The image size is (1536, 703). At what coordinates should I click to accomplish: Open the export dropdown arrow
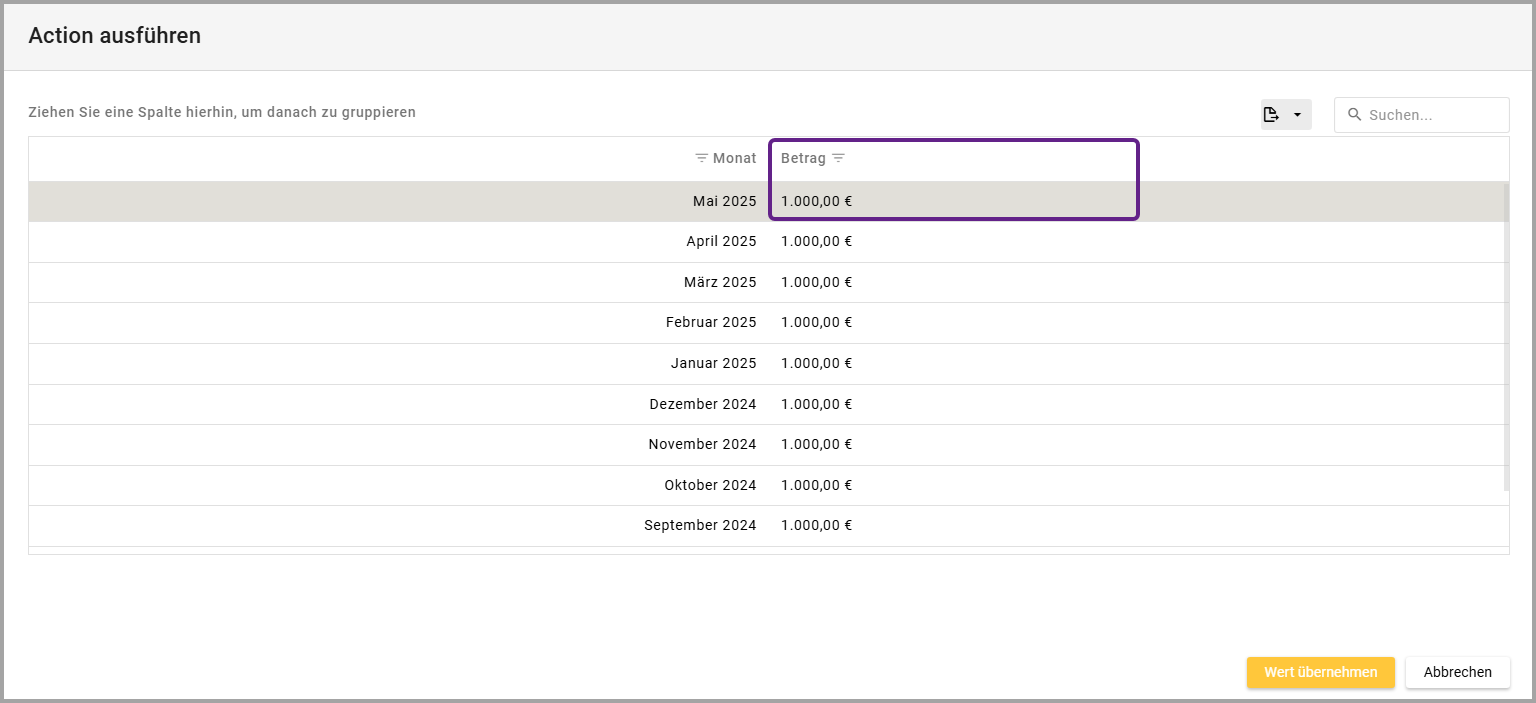tap(1297, 115)
